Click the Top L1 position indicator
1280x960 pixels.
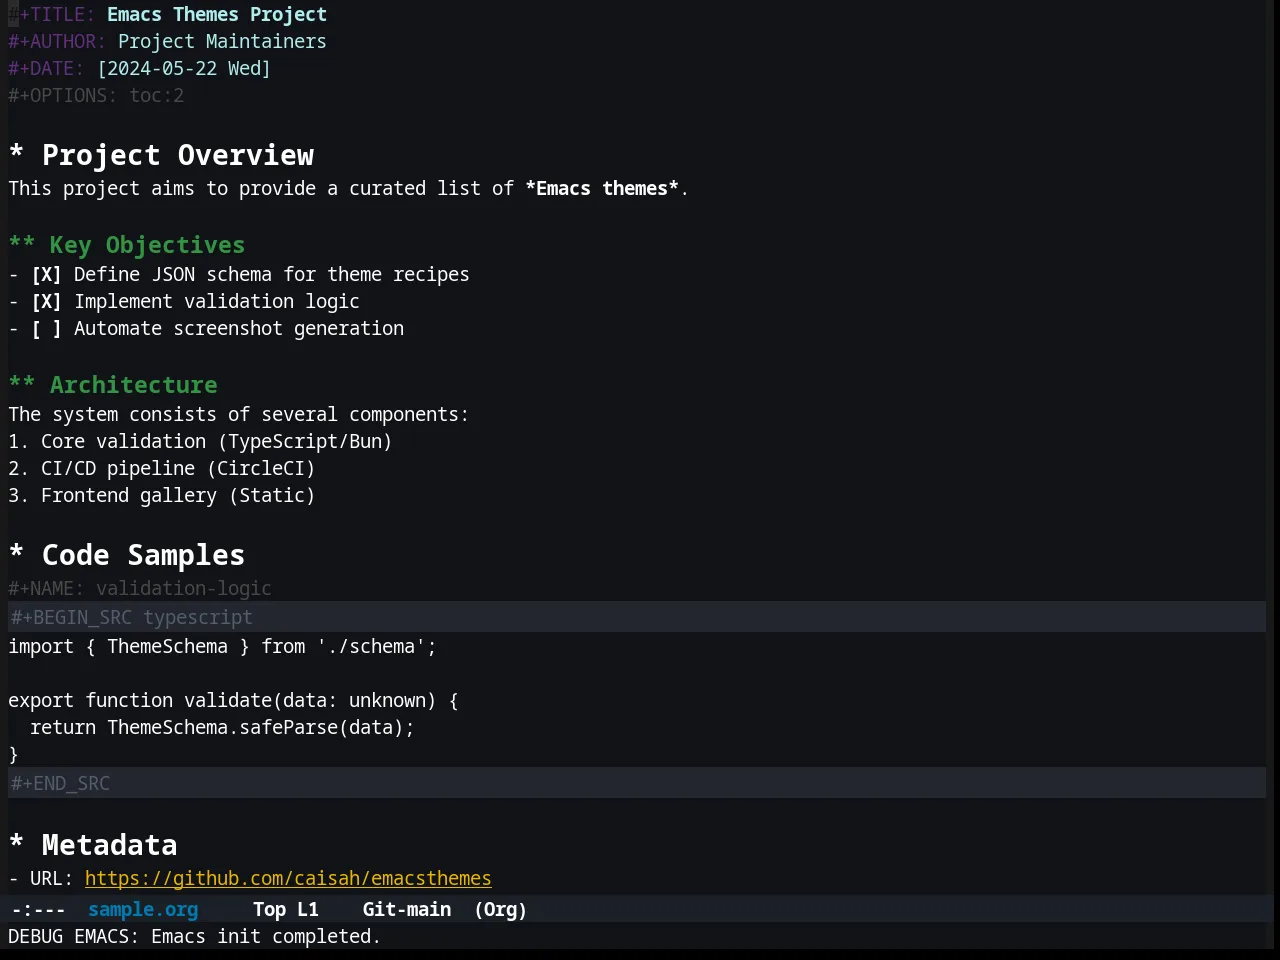click(285, 909)
